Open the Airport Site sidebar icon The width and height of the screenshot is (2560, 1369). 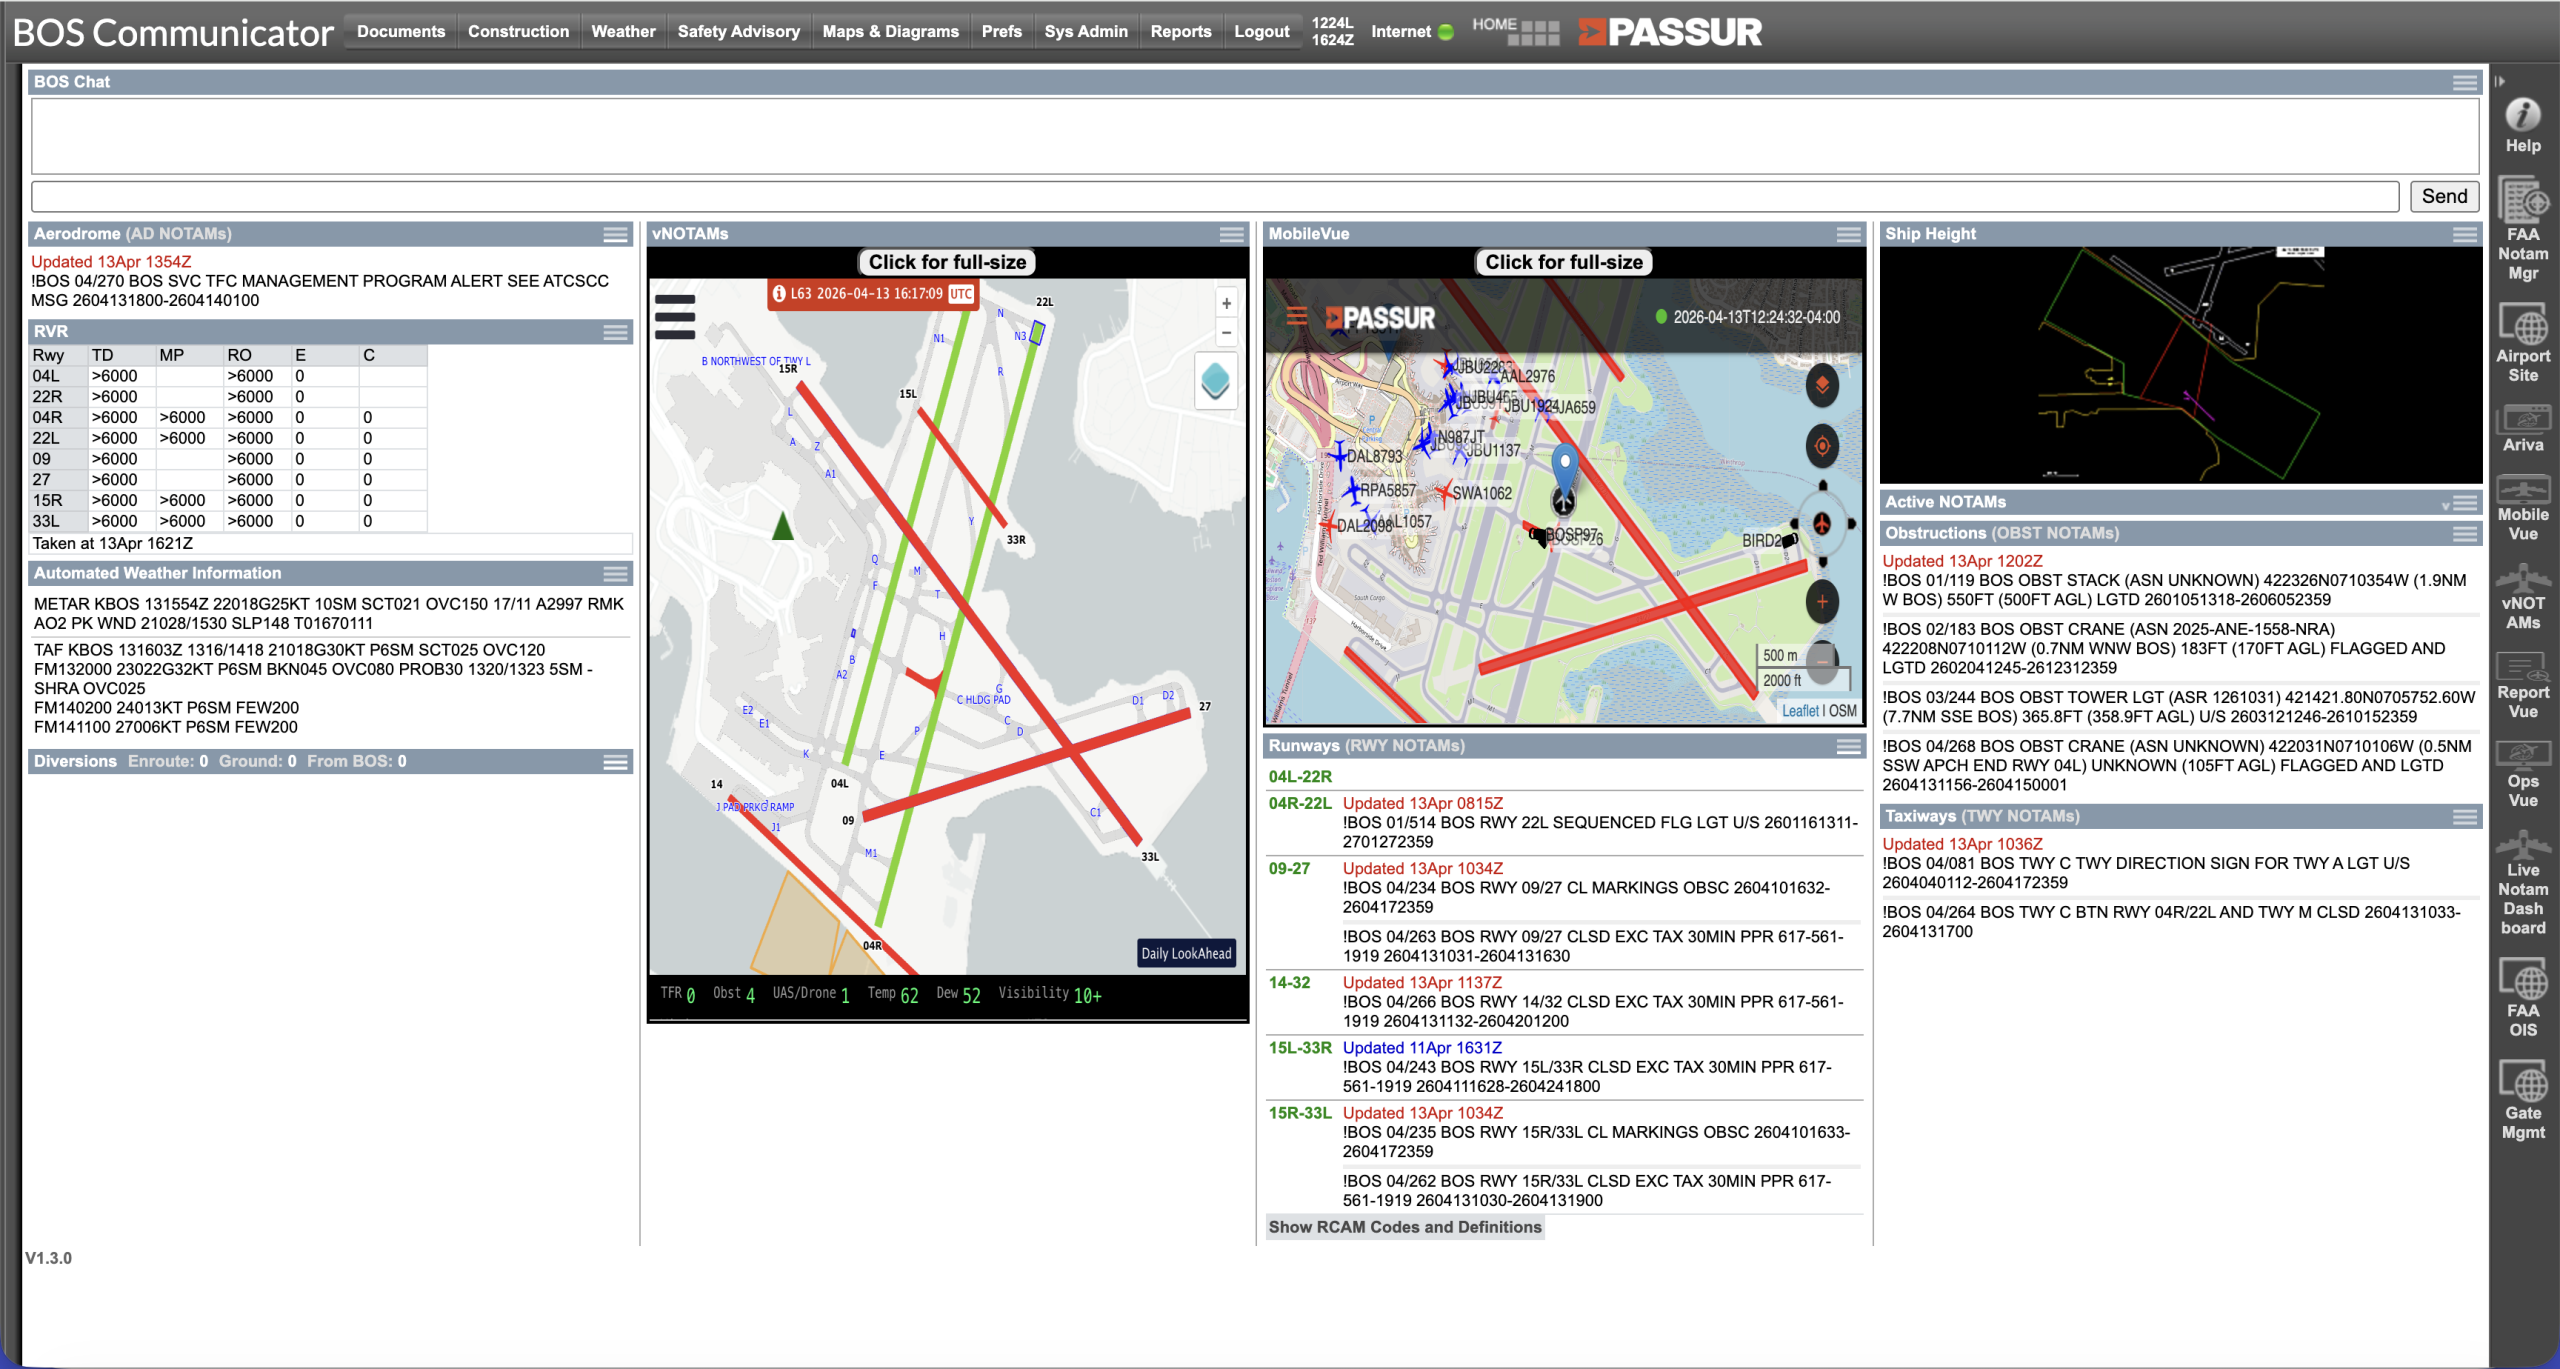pyautogui.click(x=2522, y=328)
